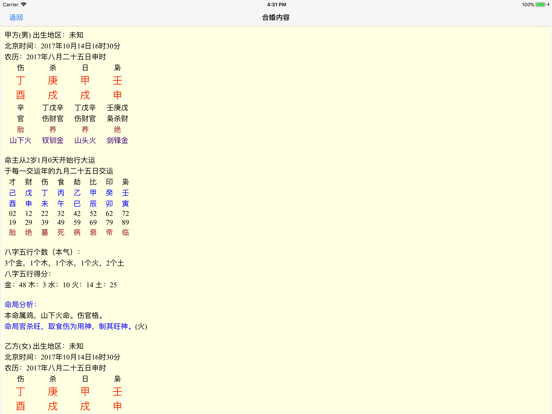Click 才 header in luck cycle table
The image size is (552, 414).
(x=12, y=182)
